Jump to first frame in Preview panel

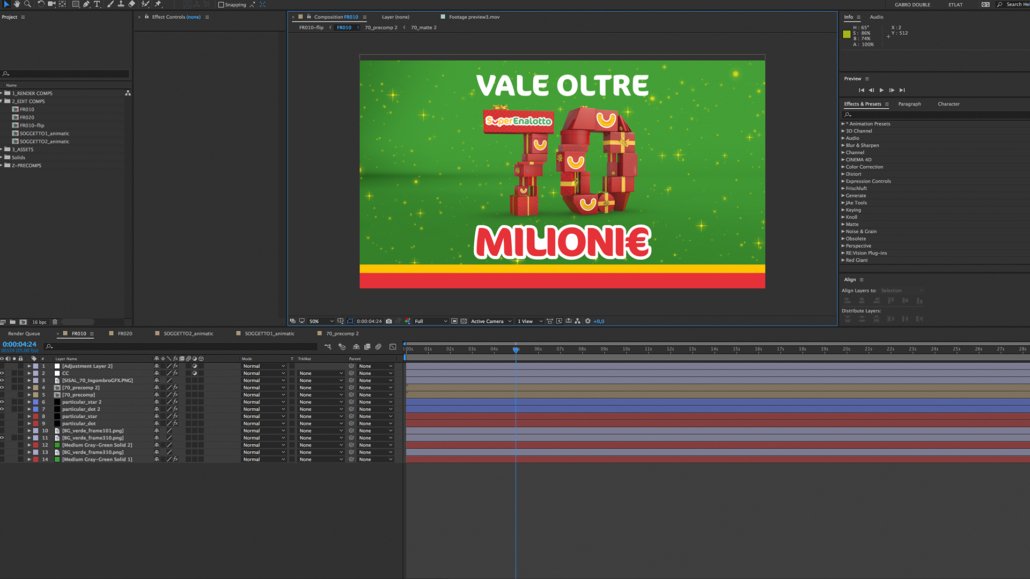tap(861, 90)
